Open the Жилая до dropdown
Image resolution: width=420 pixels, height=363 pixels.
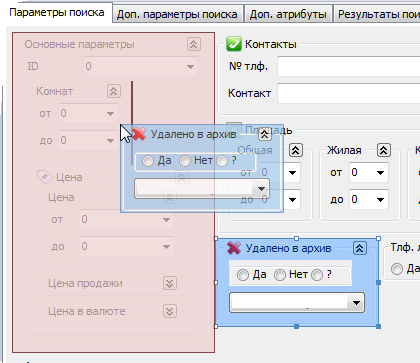[380, 199]
